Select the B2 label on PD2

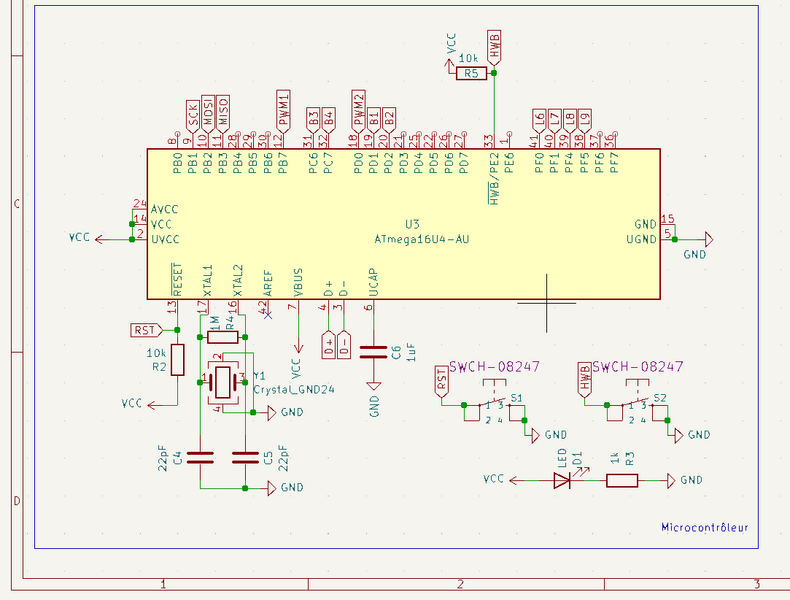[389, 119]
